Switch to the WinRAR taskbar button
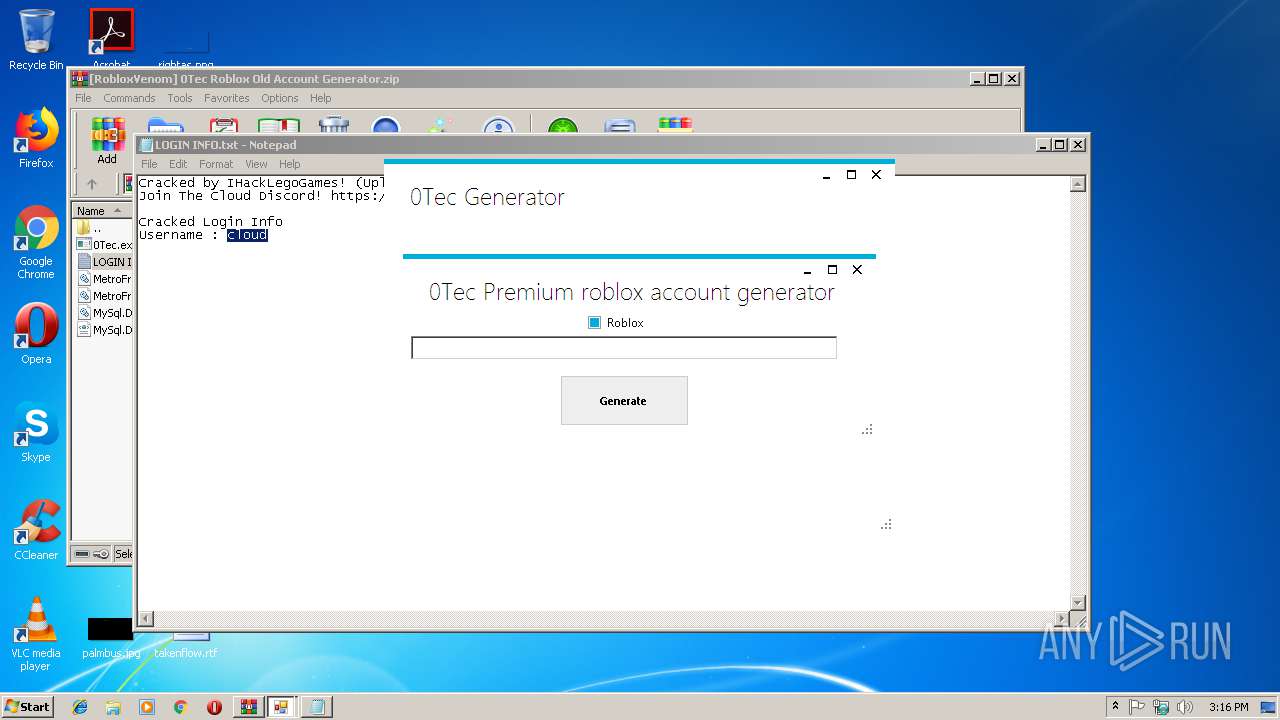The image size is (1280, 720). coord(248,707)
